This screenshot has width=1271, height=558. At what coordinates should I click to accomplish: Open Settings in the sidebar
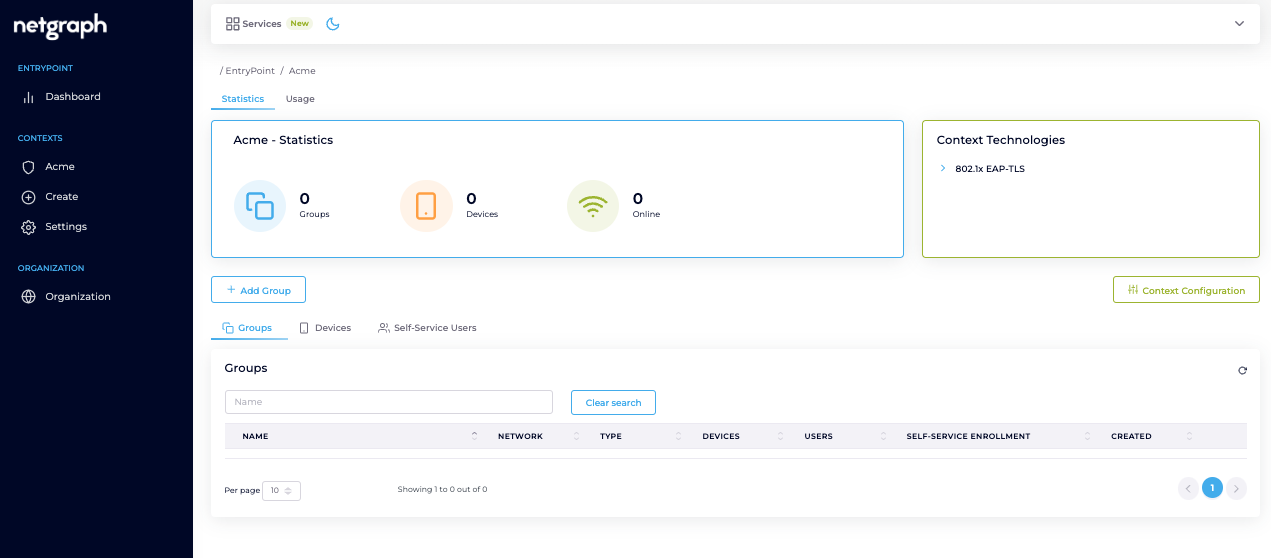coord(65,227)
